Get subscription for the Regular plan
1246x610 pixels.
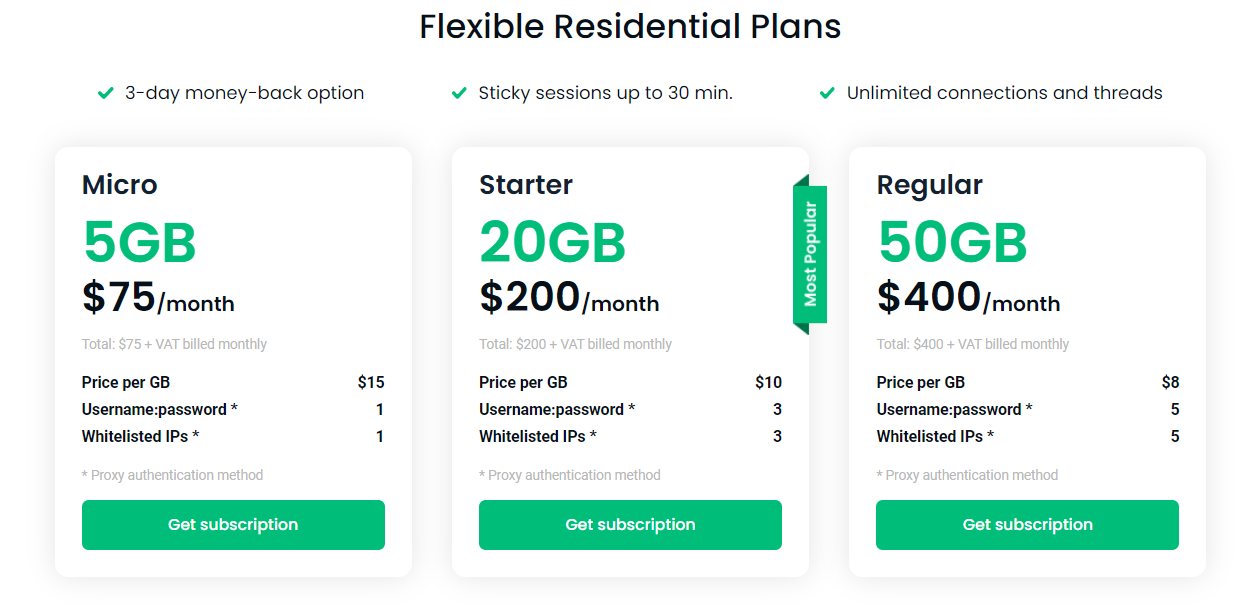point(1027,525)
